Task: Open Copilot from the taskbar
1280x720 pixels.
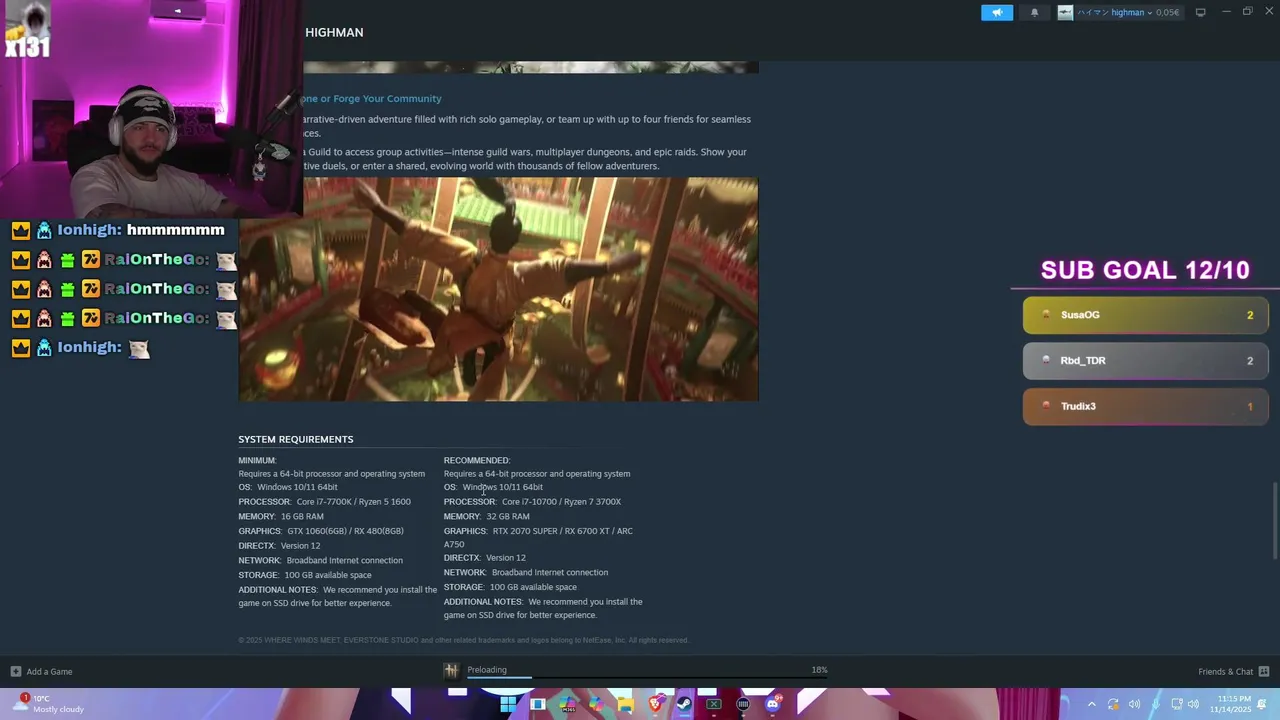Action: [596, 704]
